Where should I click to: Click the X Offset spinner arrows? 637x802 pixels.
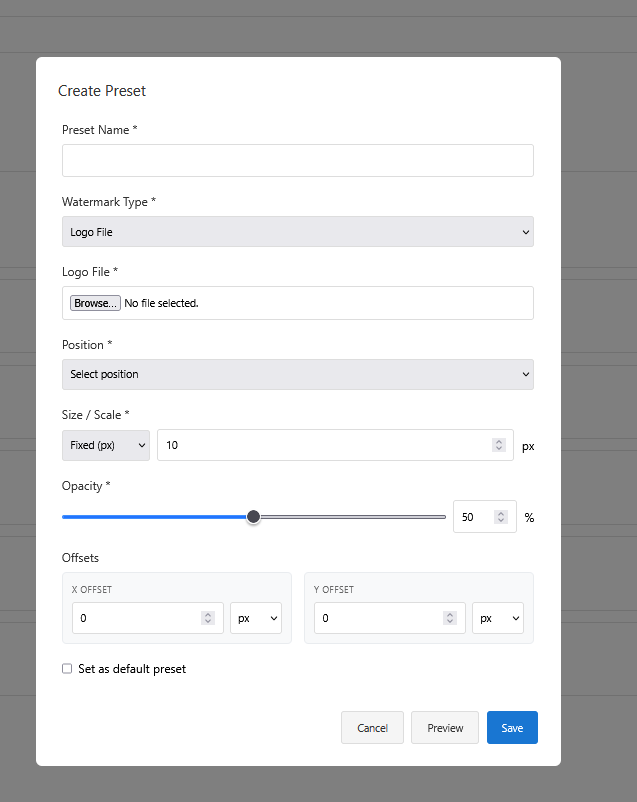pyautogui.click(x=208, y=618)
